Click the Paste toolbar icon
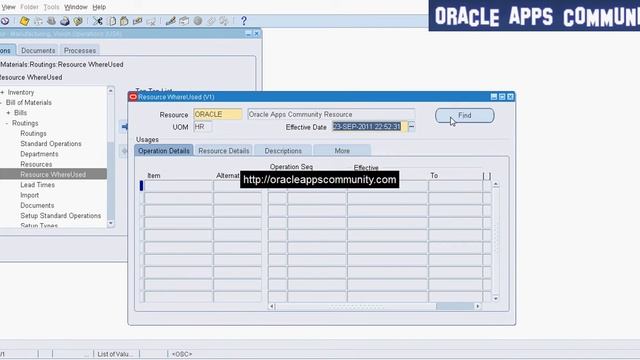Screen dimensions: 640x360 [x=124, y=21]
